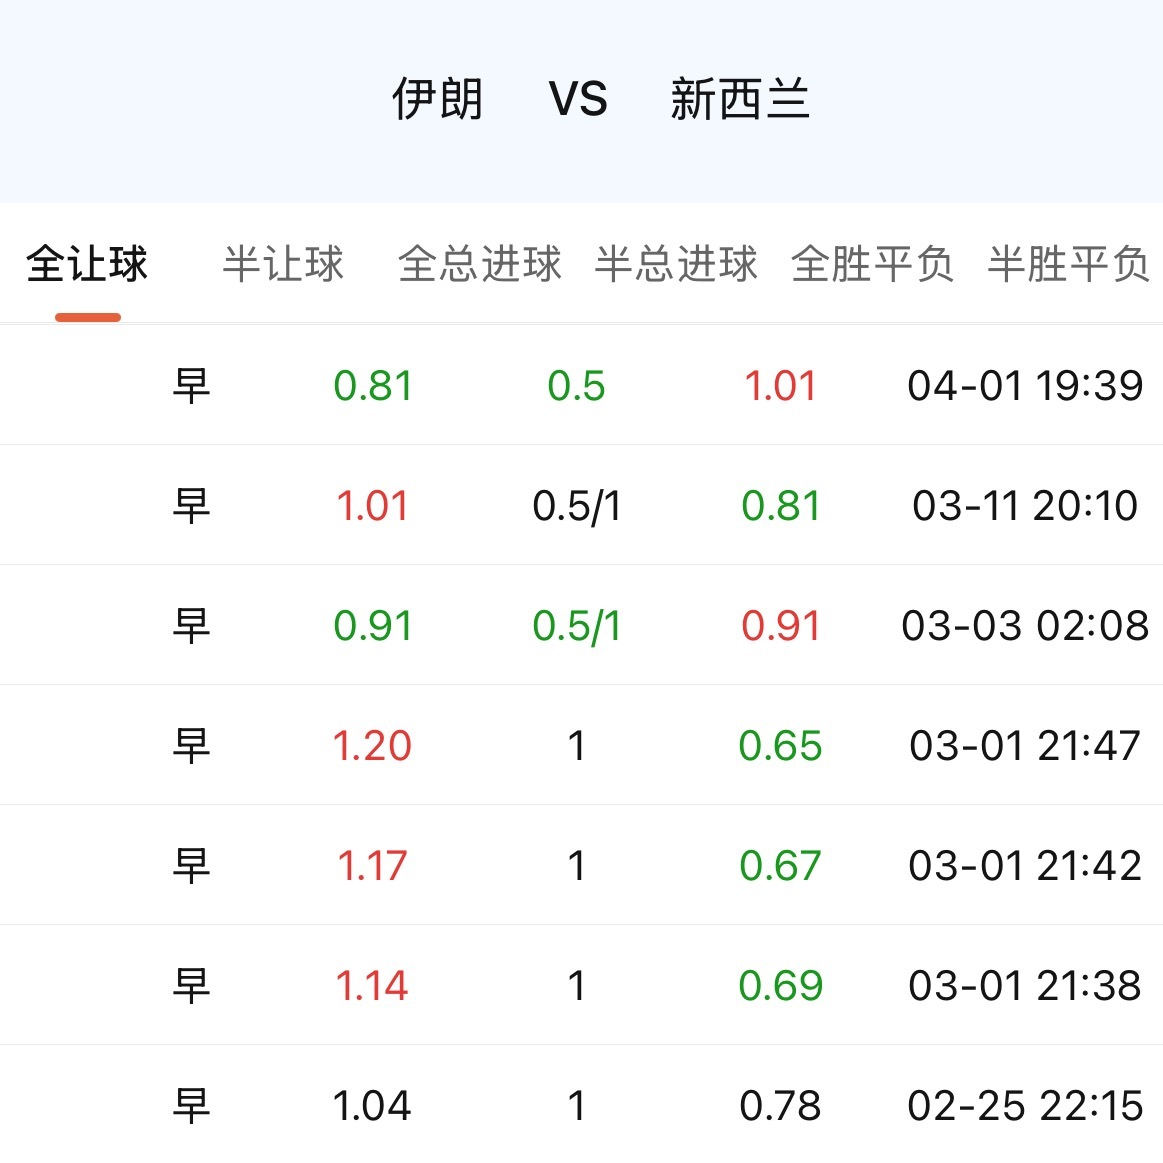Tap the VS text in header
The height and width of the screenshot is (1163, 1163).
coord(578,99)
